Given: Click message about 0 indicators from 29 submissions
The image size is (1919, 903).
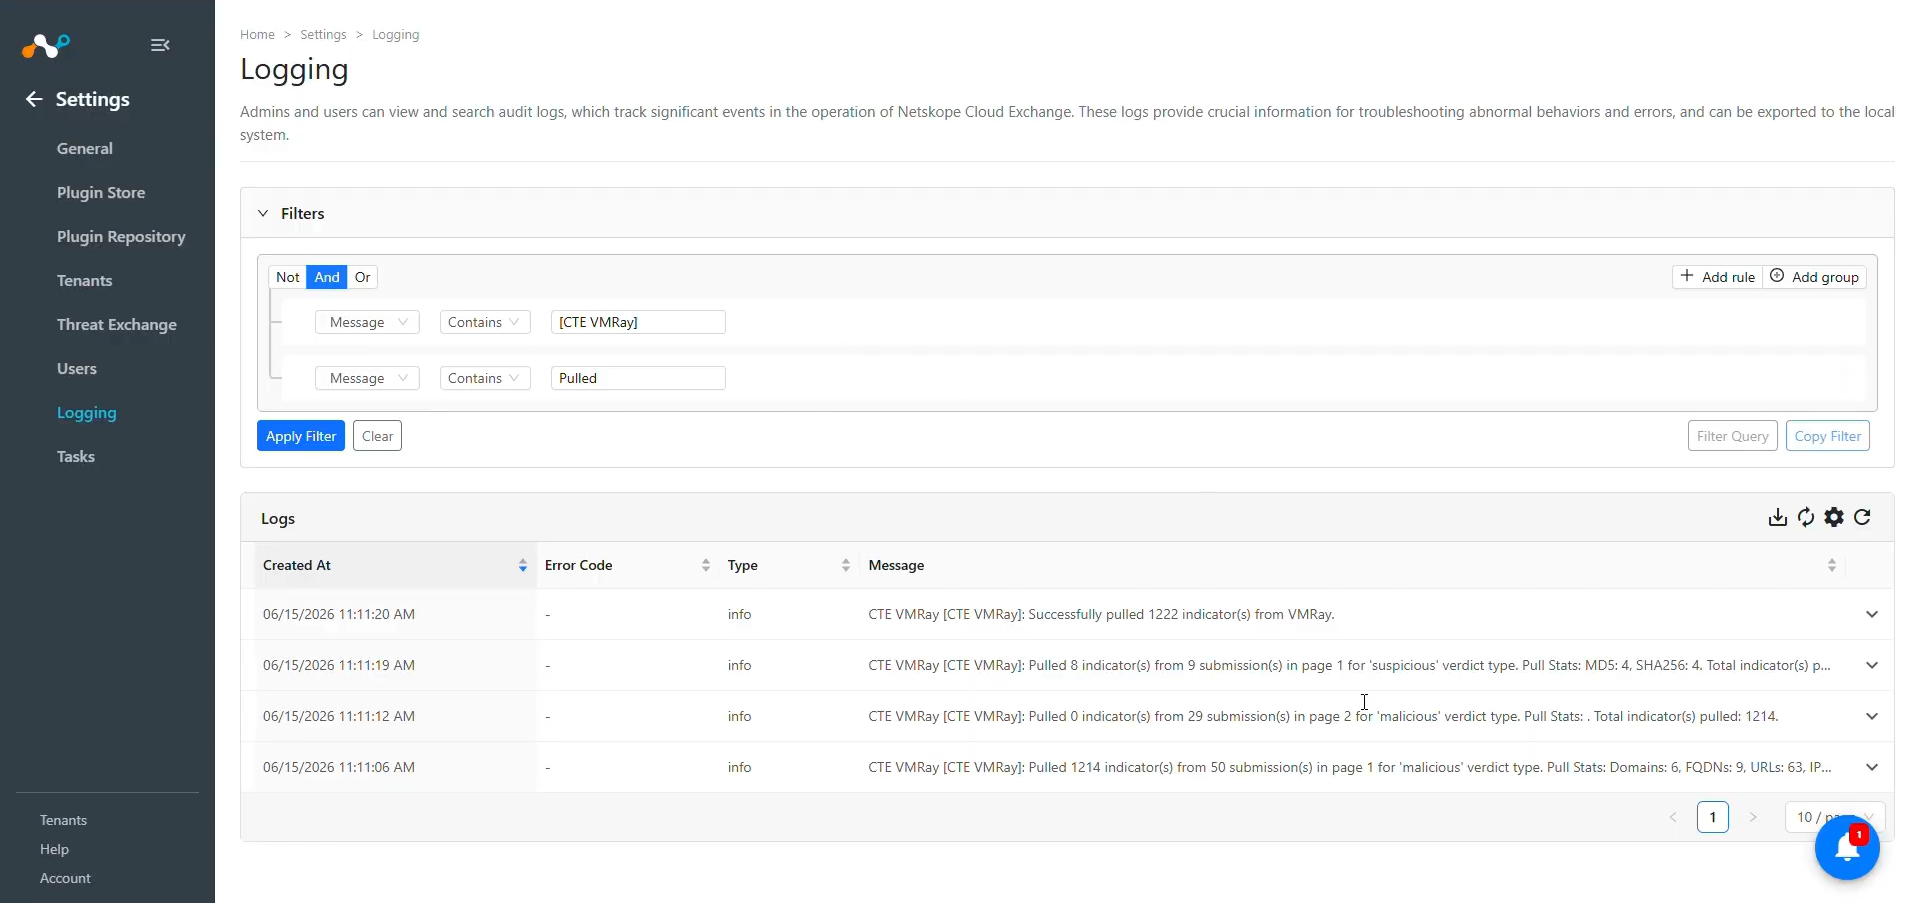Looking at the screenshot, I should pos(1324,716).
